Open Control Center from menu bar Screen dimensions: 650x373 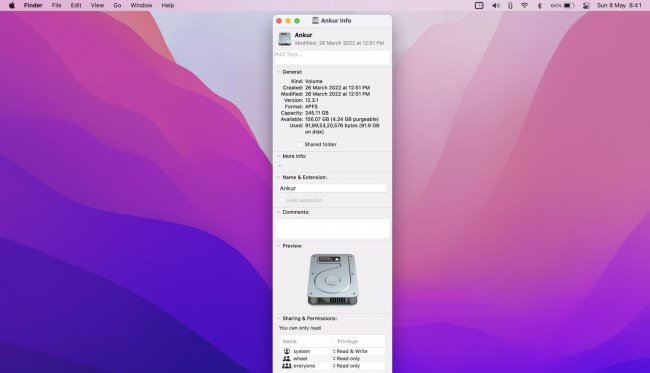(586, 5)
